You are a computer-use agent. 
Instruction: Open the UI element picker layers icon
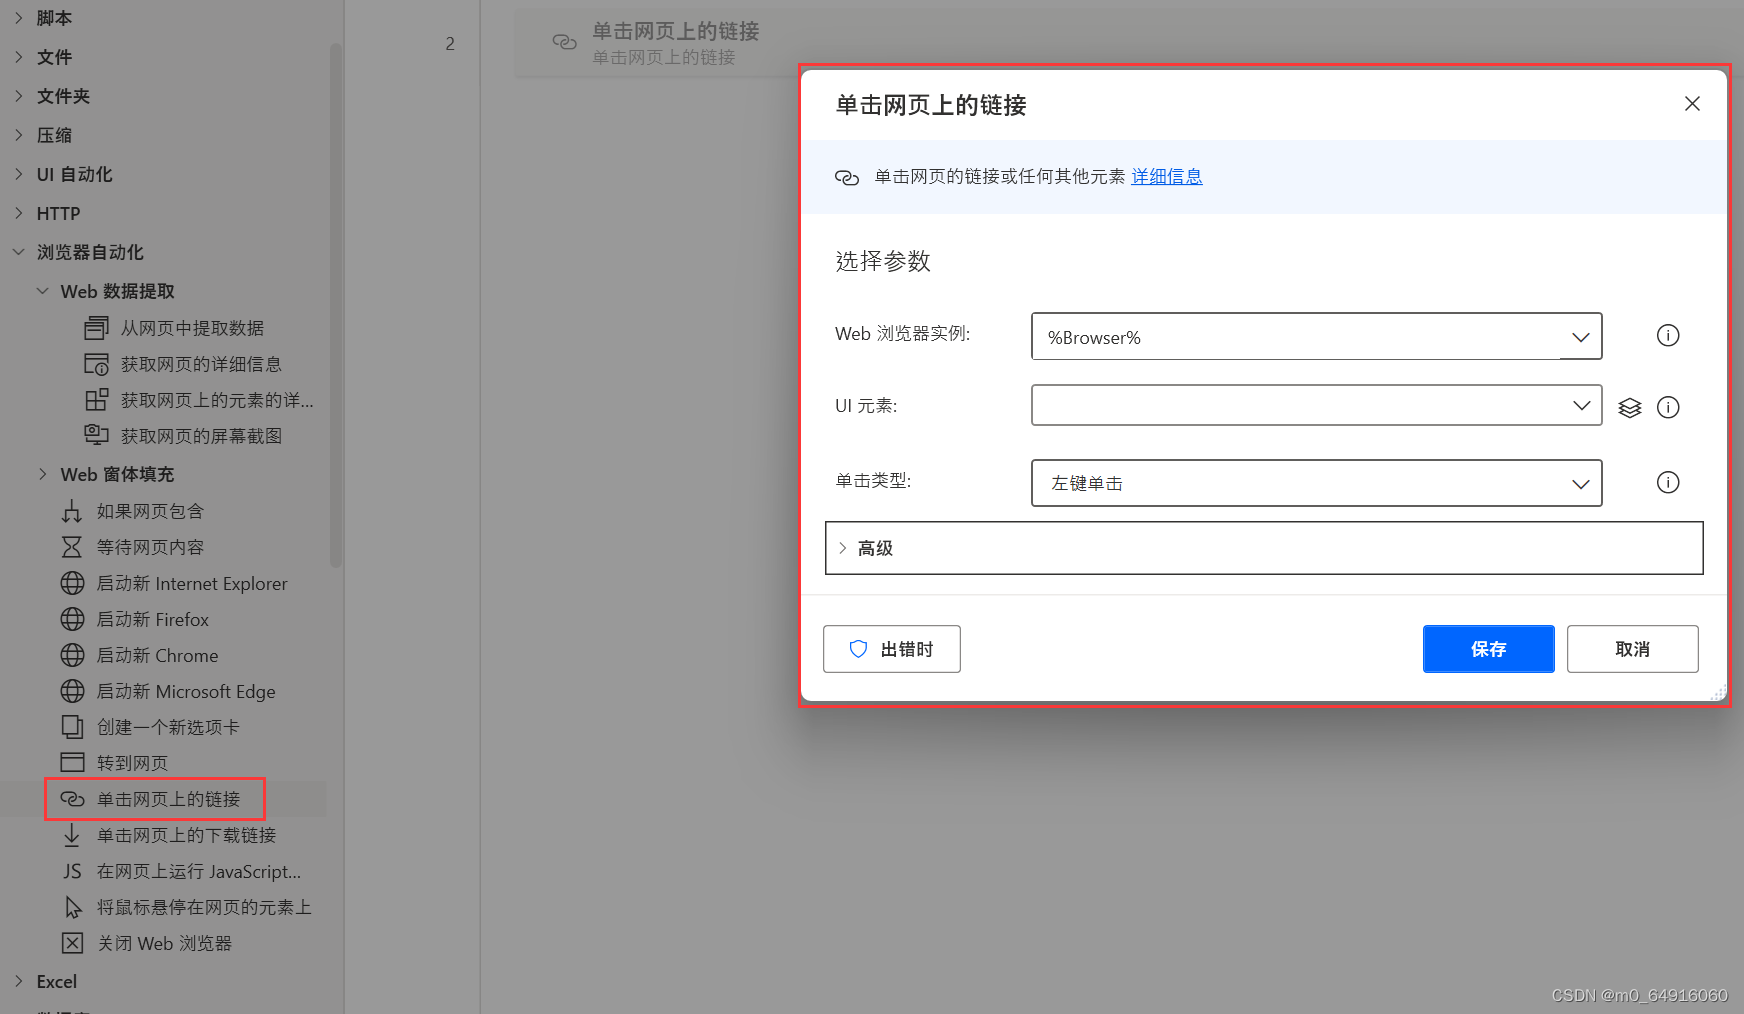tap(1630, 407)
